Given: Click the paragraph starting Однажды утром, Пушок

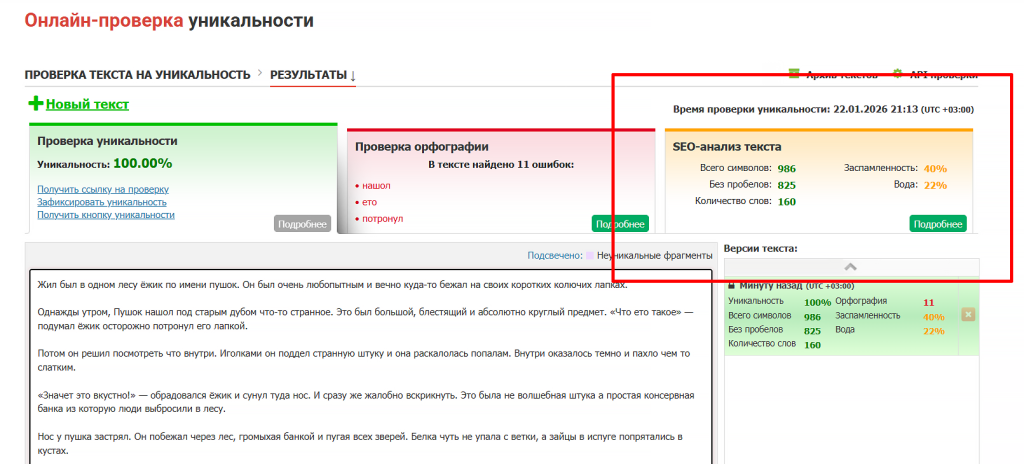Looking at the screenshot, I should [x=365, y=319].
